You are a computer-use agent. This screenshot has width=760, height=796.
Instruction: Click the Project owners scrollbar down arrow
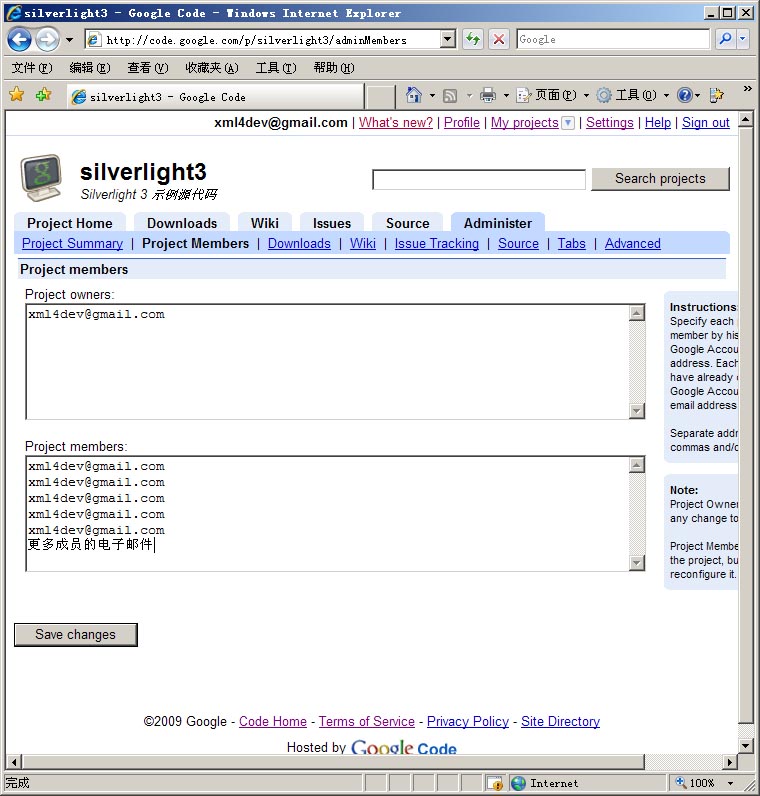(637, 411)
